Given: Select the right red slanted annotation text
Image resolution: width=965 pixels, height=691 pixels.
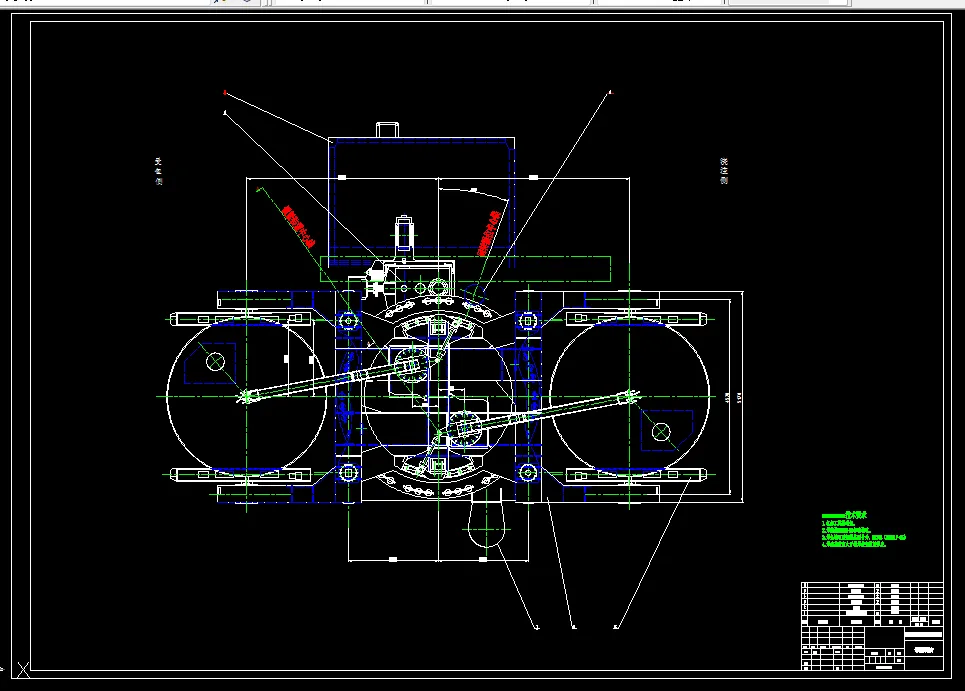Looking at the screenshot, I should 489,233.
